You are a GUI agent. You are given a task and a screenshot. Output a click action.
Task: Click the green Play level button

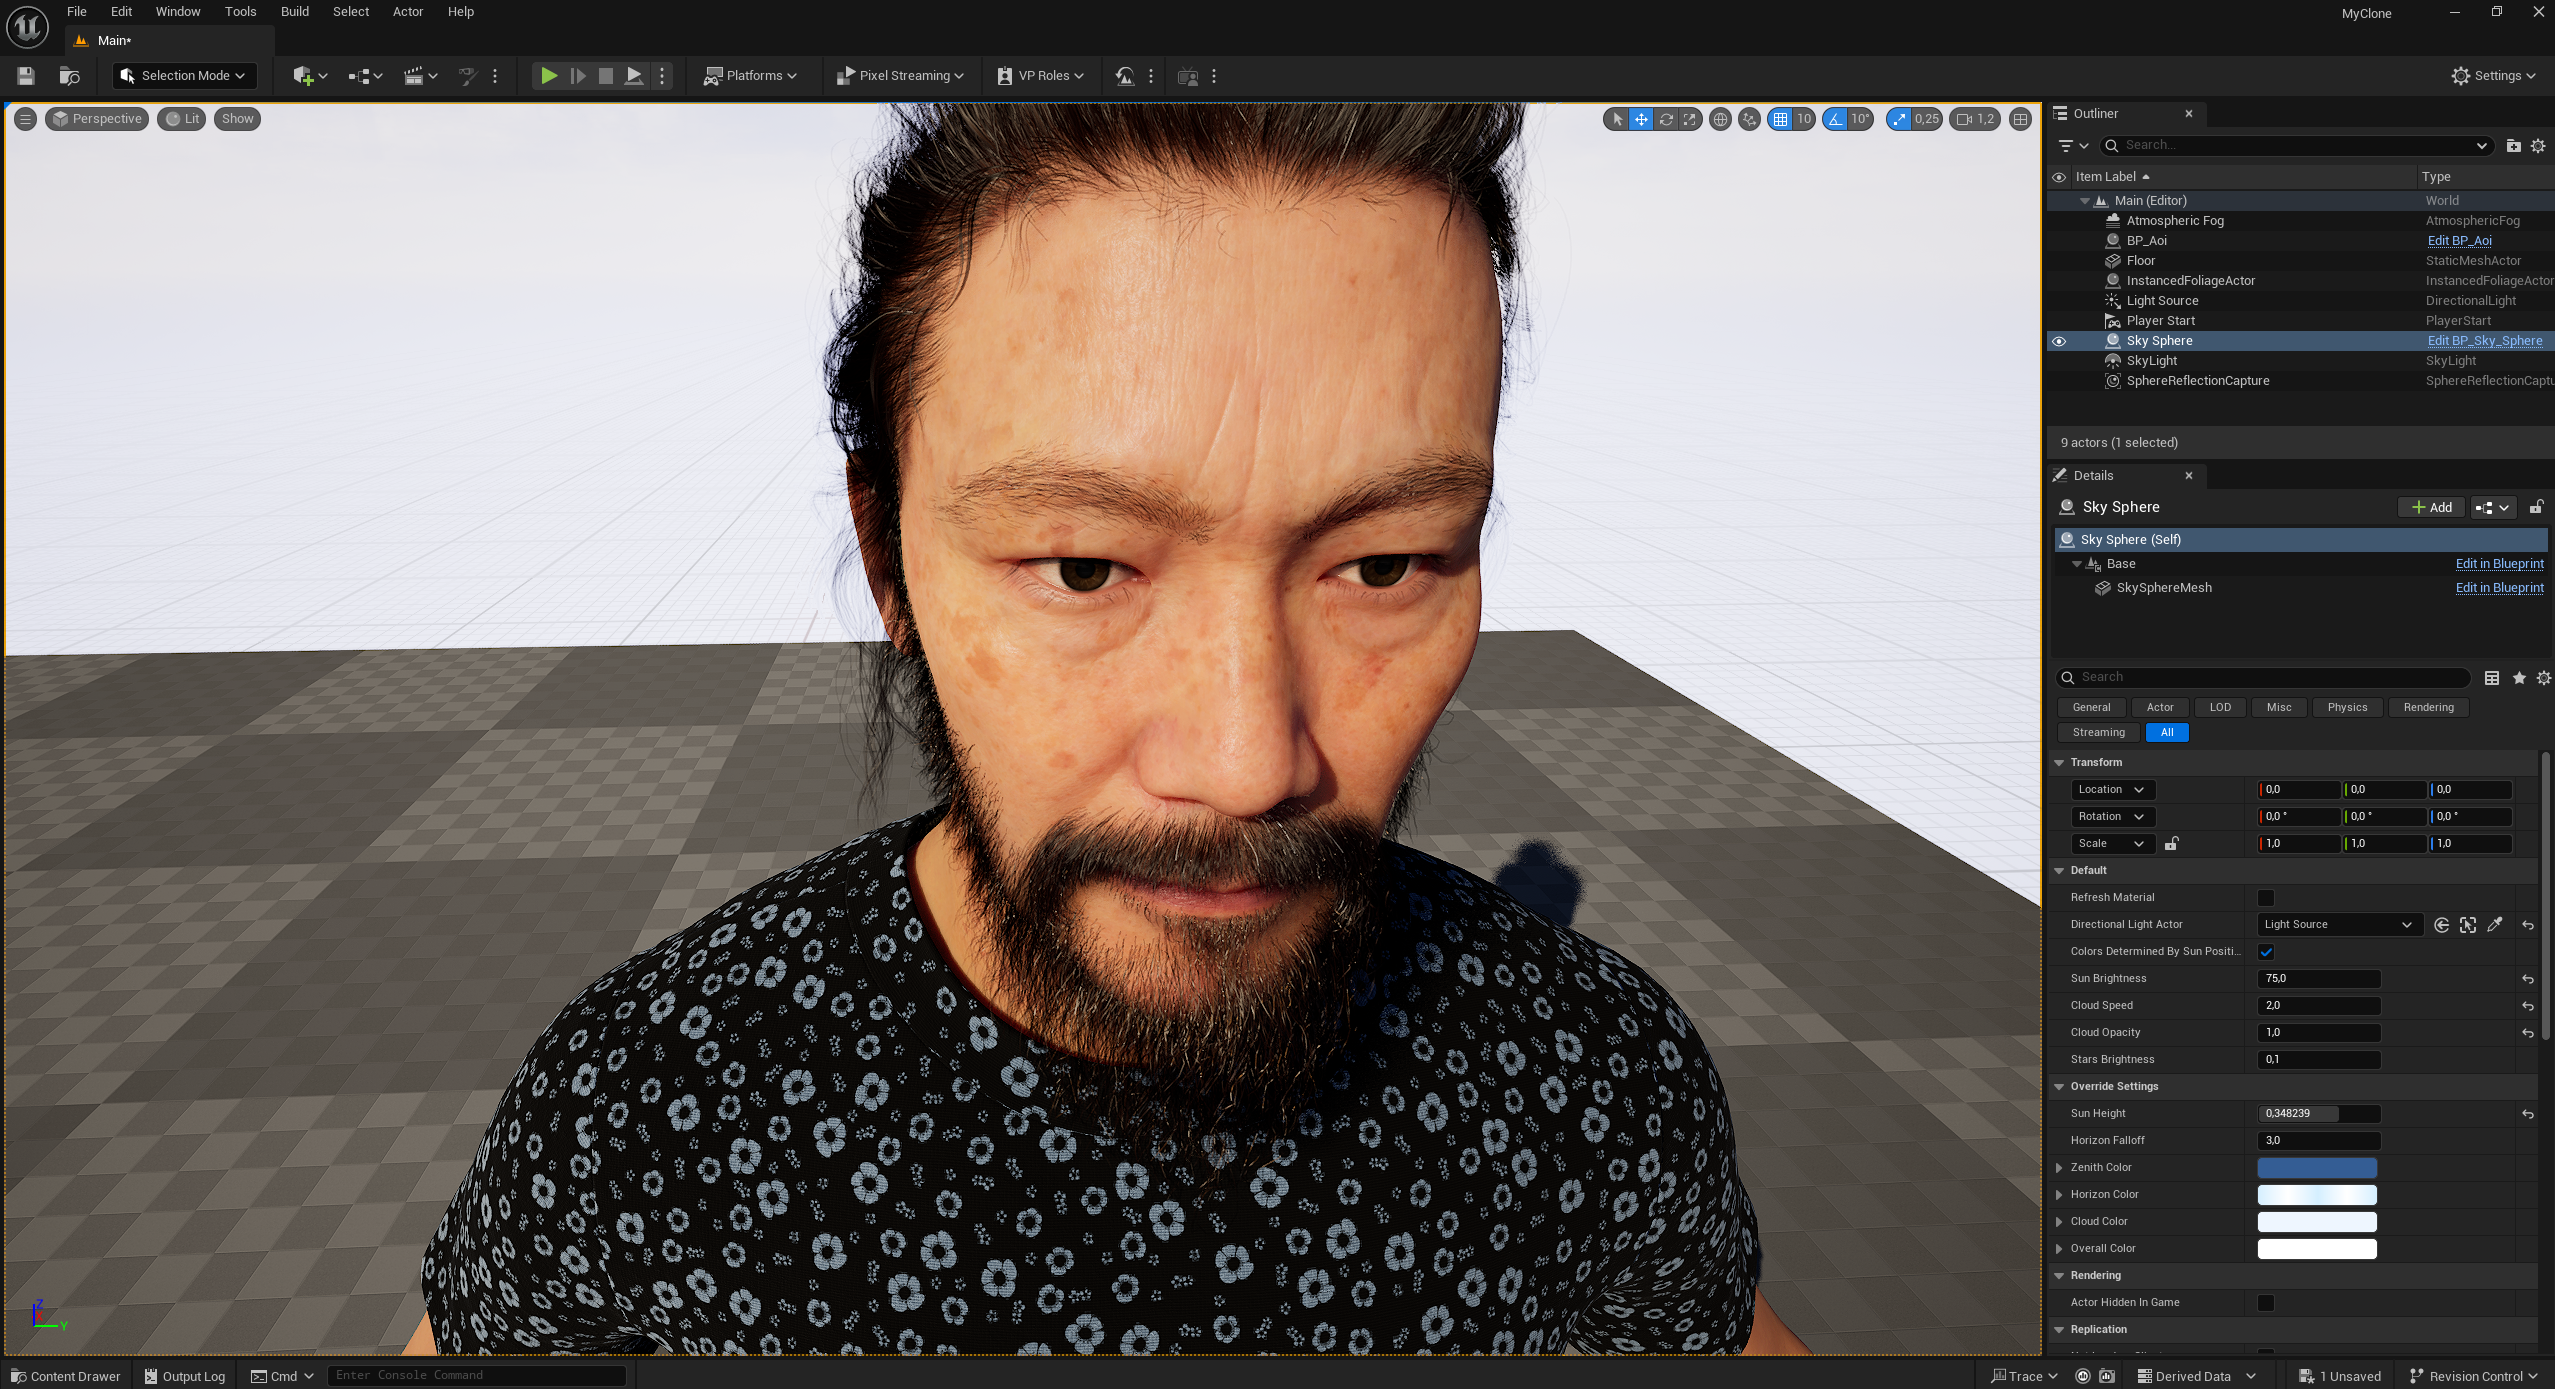pyautogui.click(x=548, y=76)
